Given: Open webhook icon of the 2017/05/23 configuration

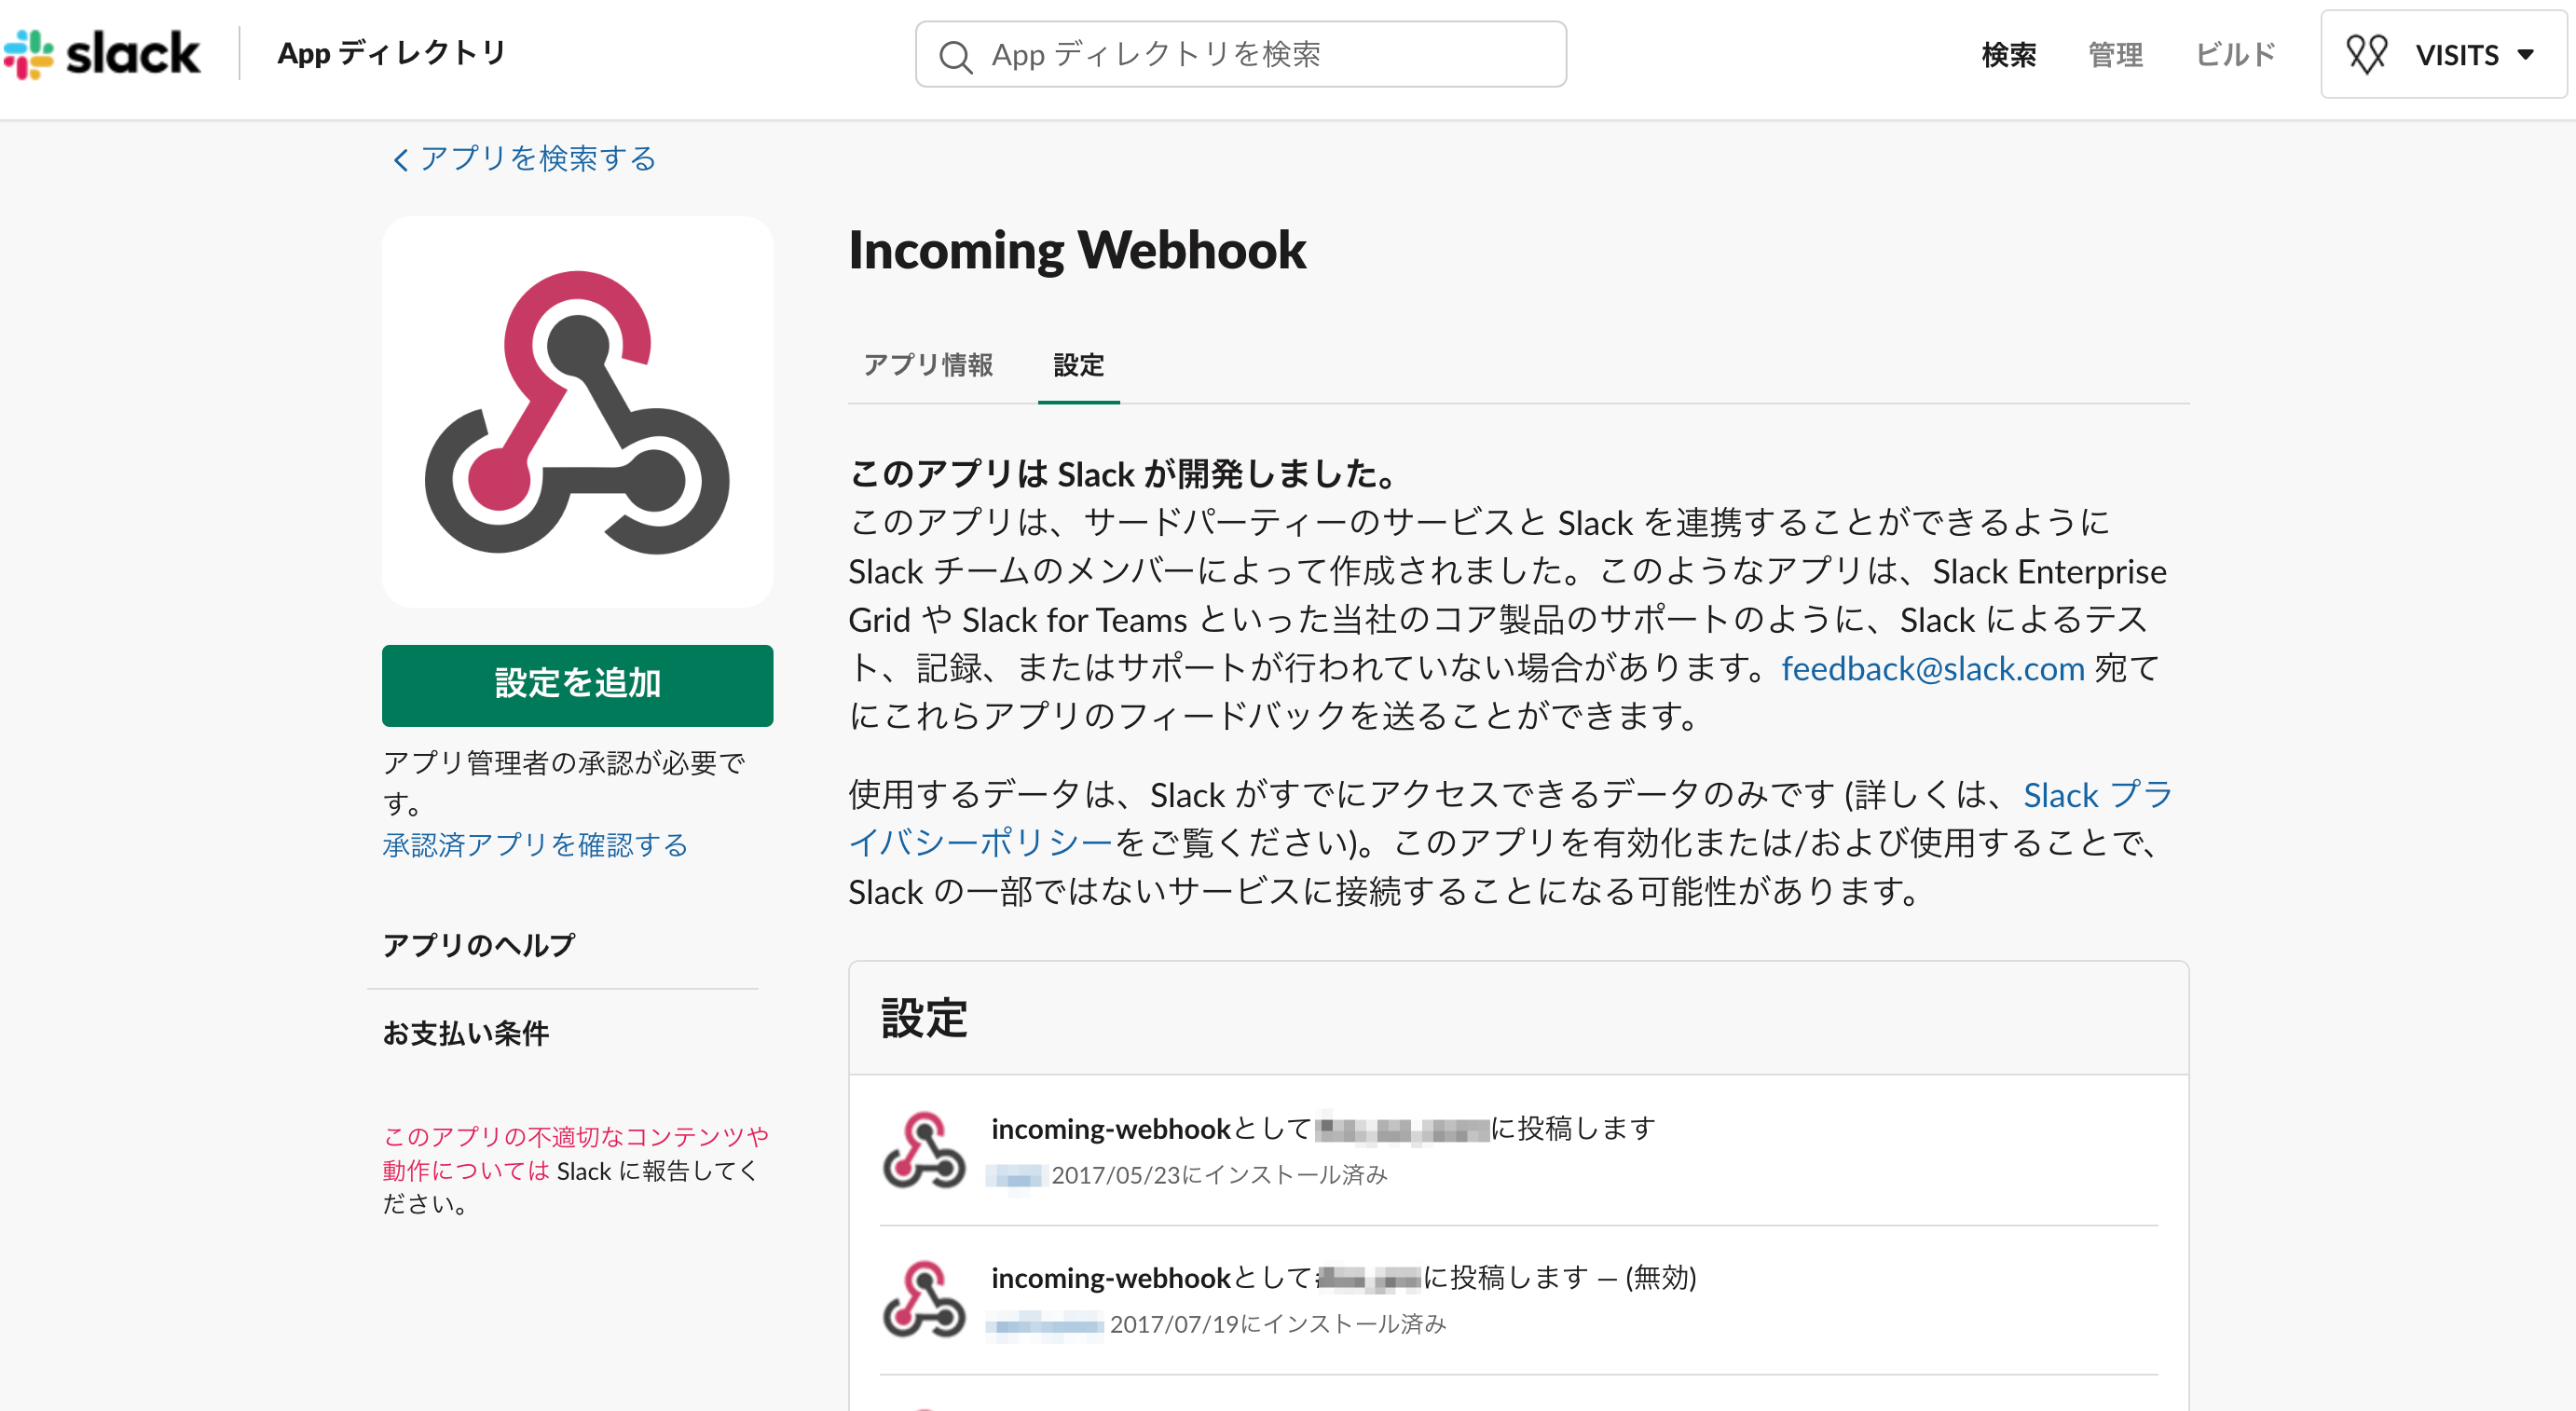Looking at the screenshot, I should click(x=924, y=1150).
